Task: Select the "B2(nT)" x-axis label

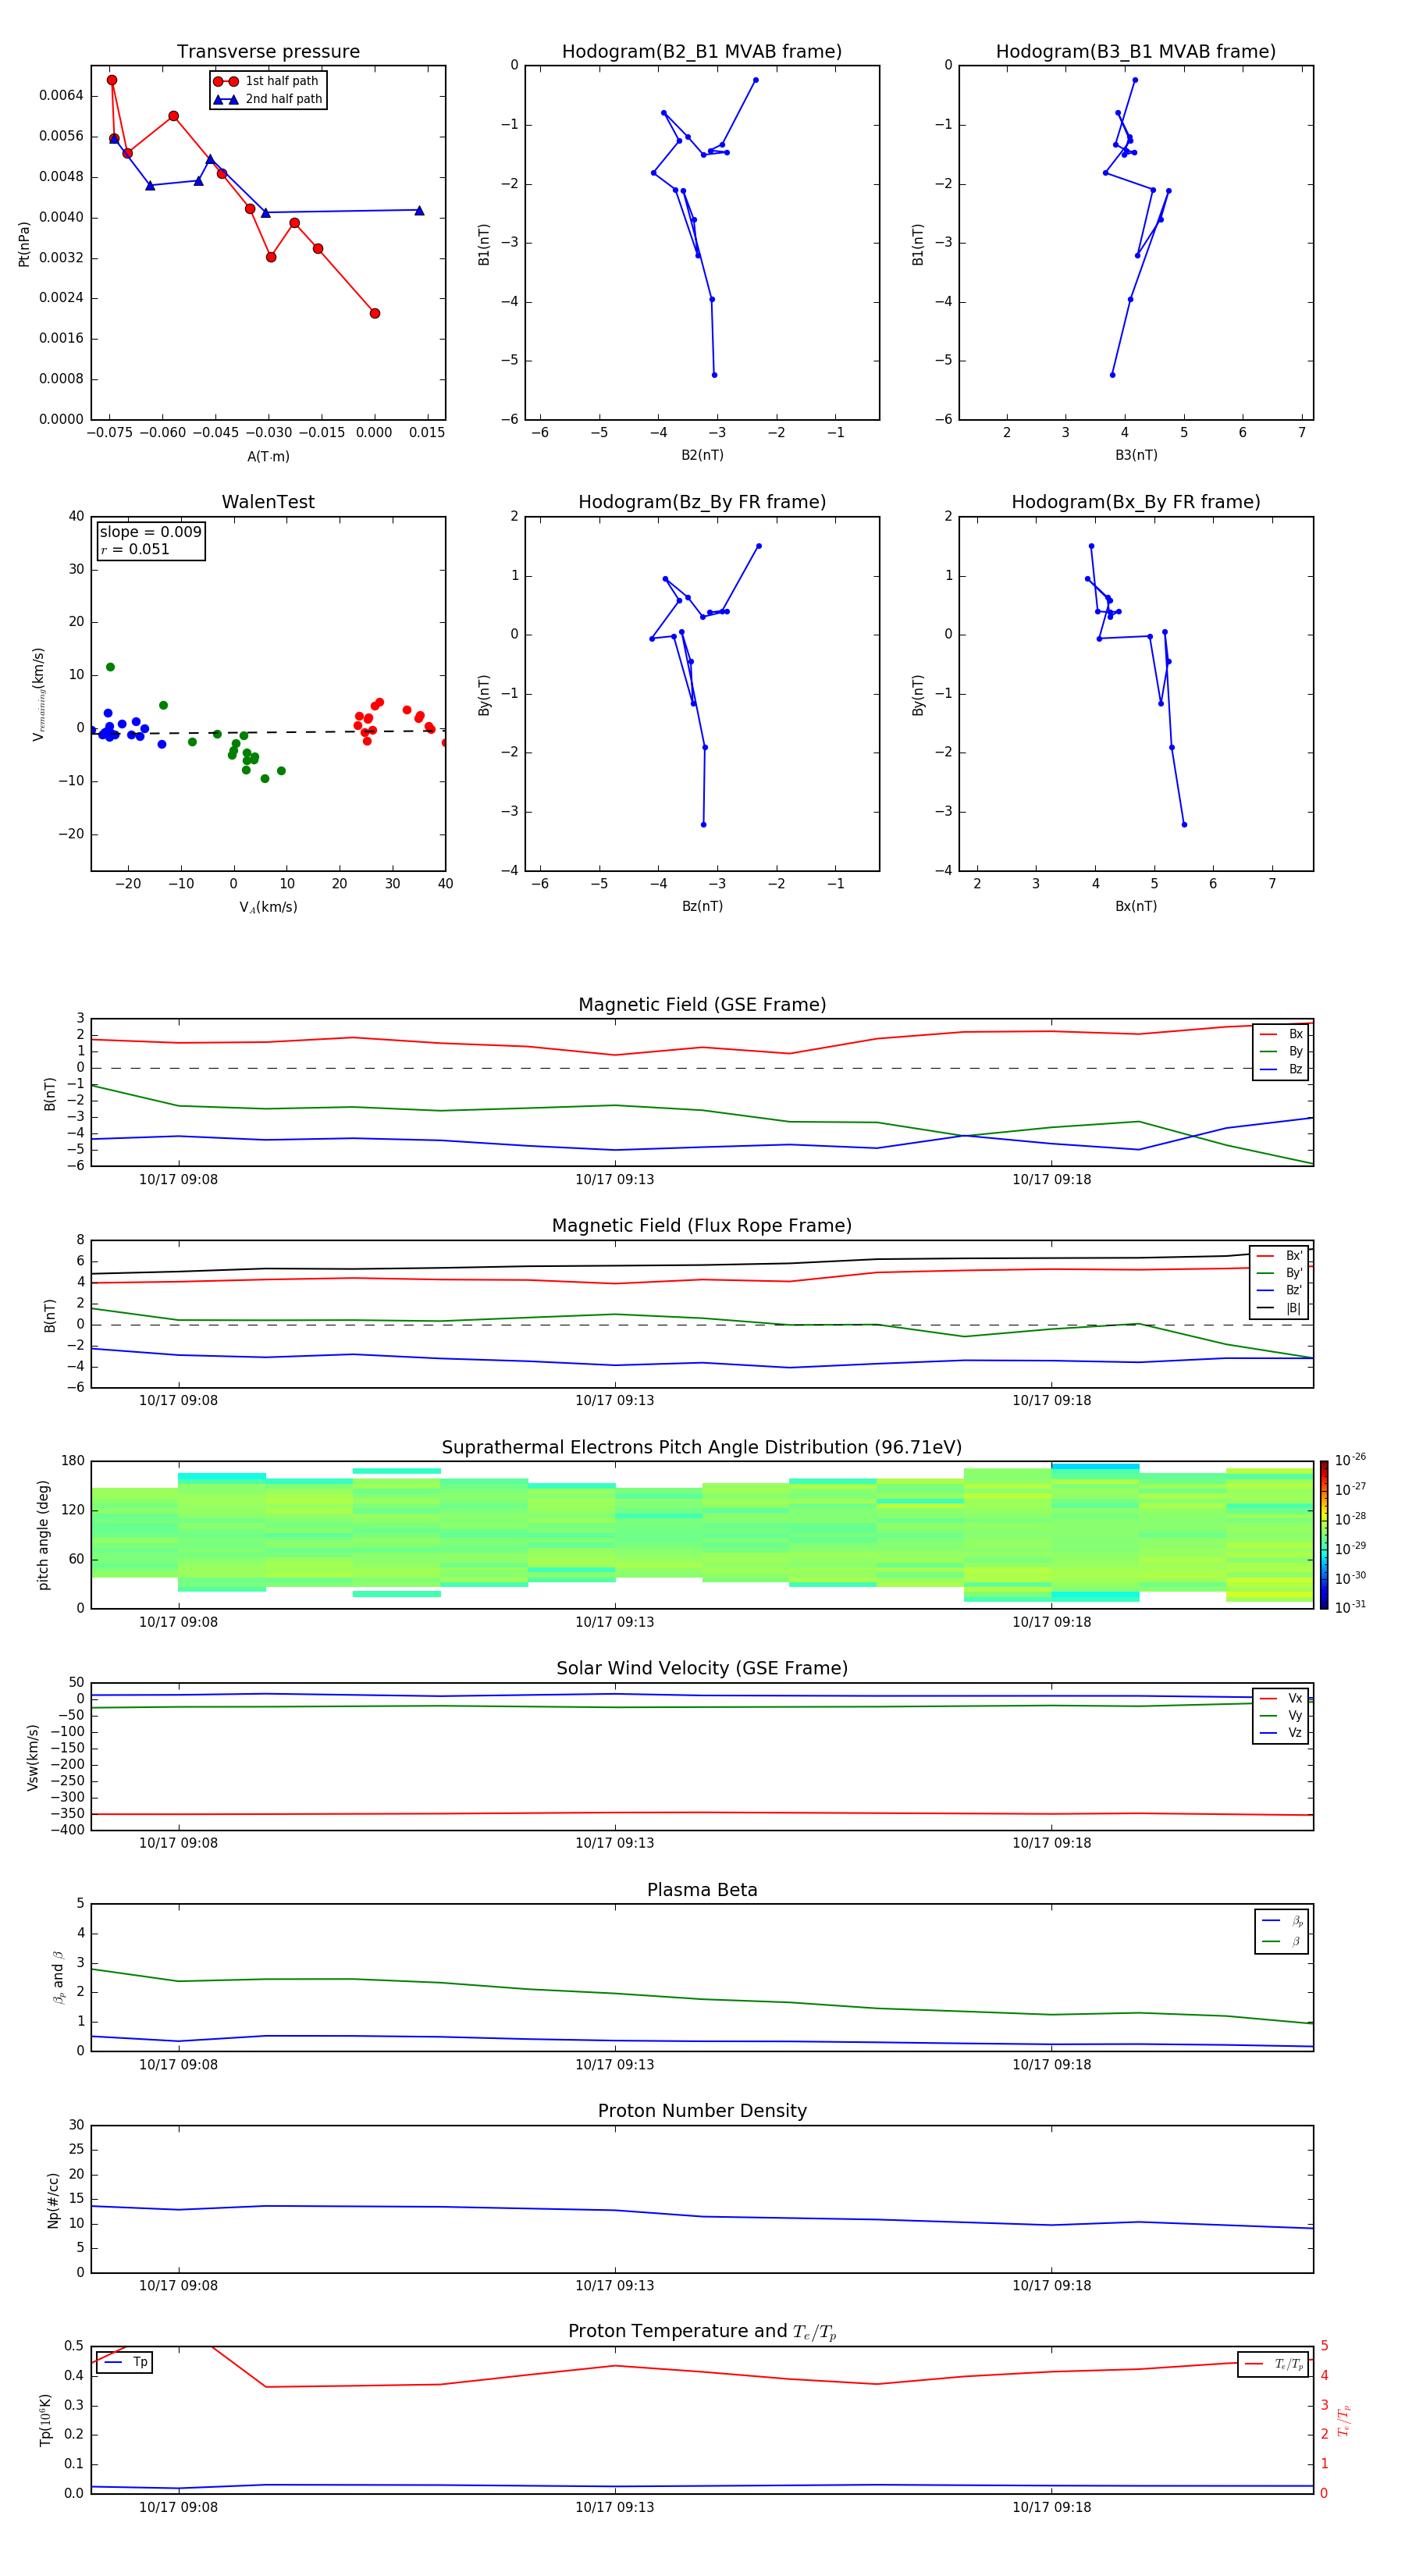Action: 702,455
